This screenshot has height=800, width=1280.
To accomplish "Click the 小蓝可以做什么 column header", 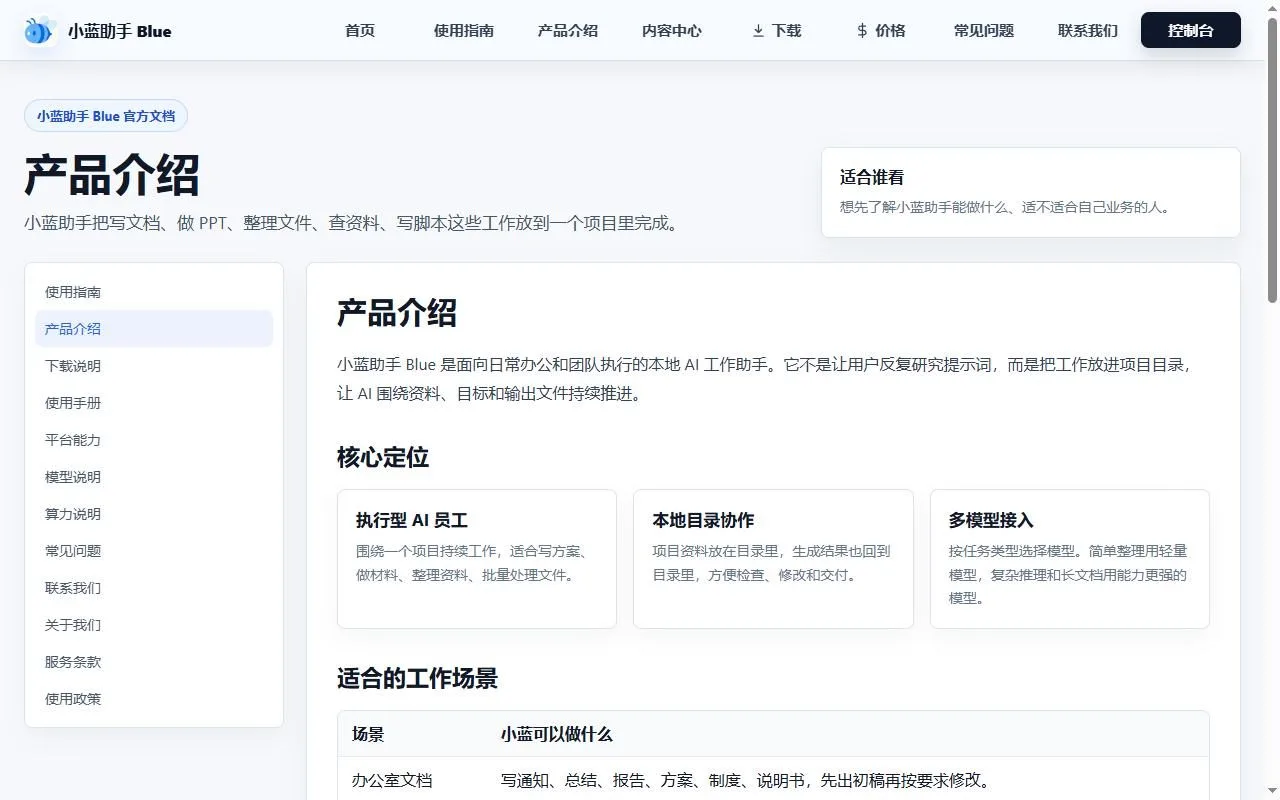I will coord(557,734).
